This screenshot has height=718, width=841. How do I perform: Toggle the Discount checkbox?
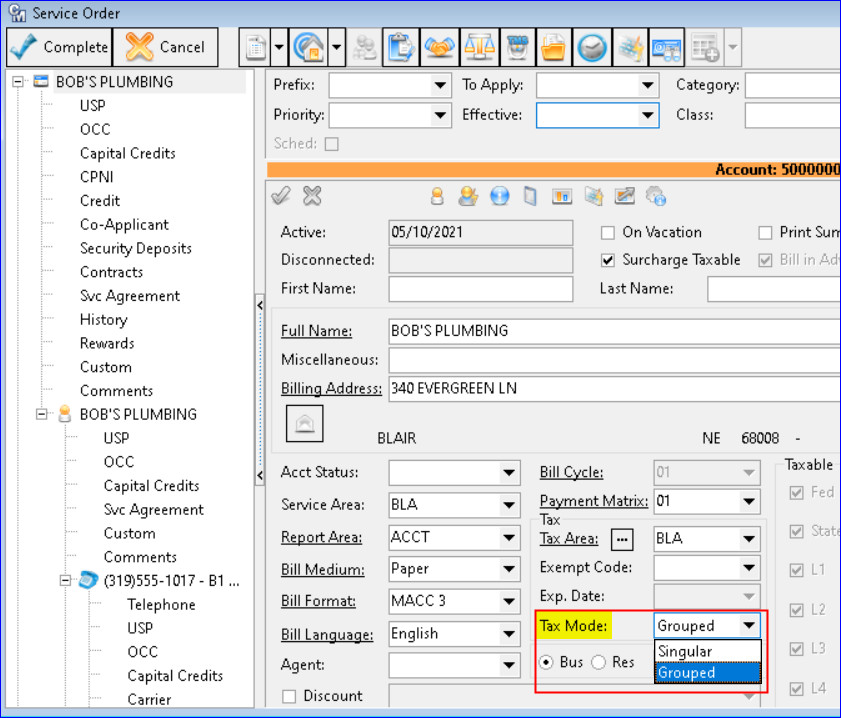290,696
